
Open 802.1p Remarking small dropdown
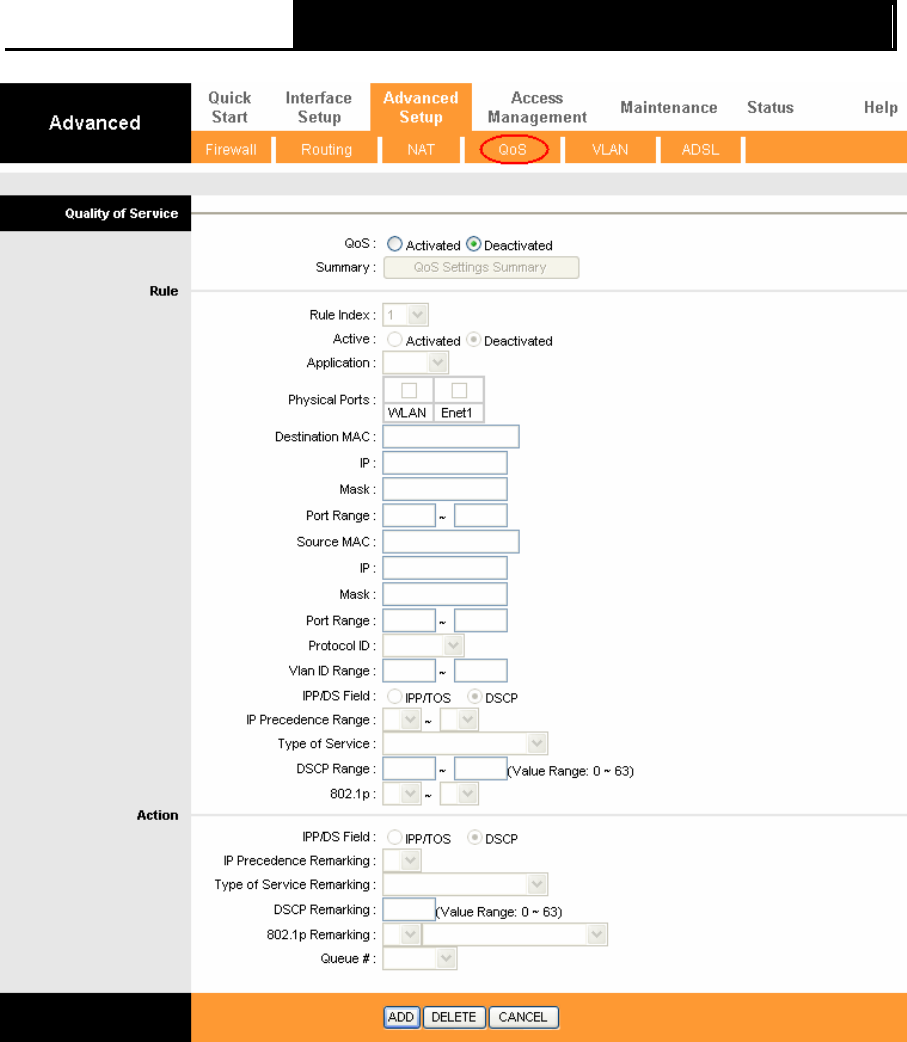(x=402, y=934)
